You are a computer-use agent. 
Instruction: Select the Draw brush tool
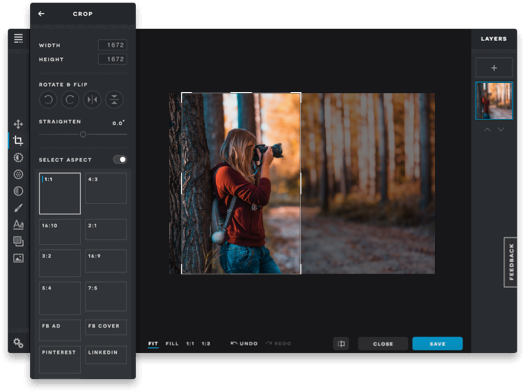pyautogui.click(x=18, y=208)
